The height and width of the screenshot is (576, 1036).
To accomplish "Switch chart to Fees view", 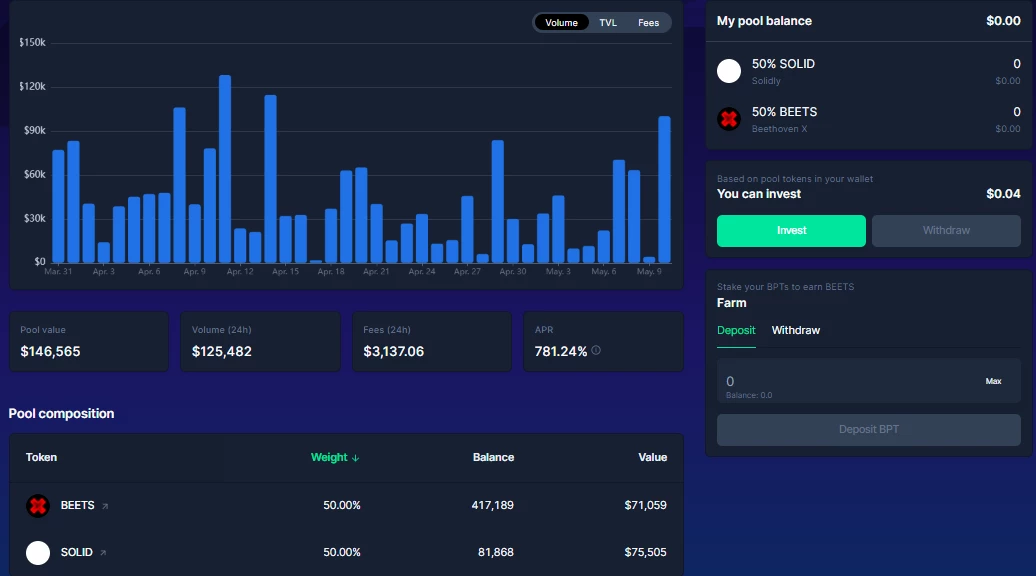I will 648,22.
